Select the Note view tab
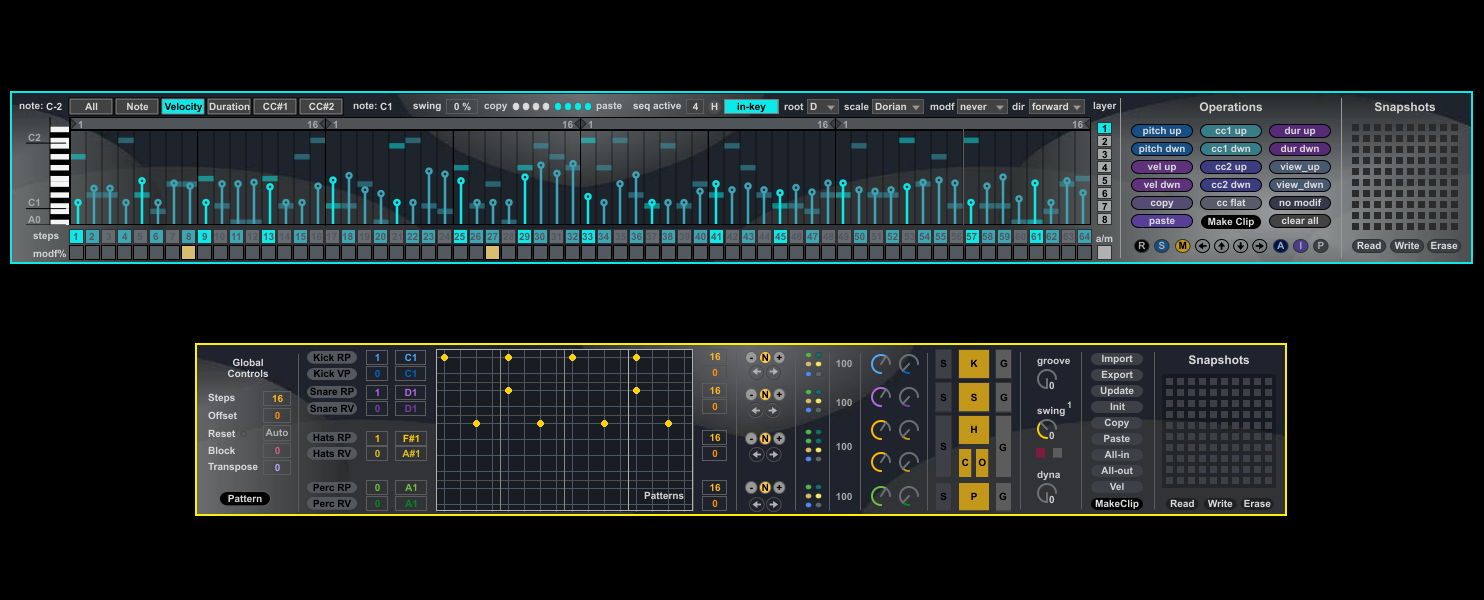This screenshot has height=600, width=1484. (137, 106)
